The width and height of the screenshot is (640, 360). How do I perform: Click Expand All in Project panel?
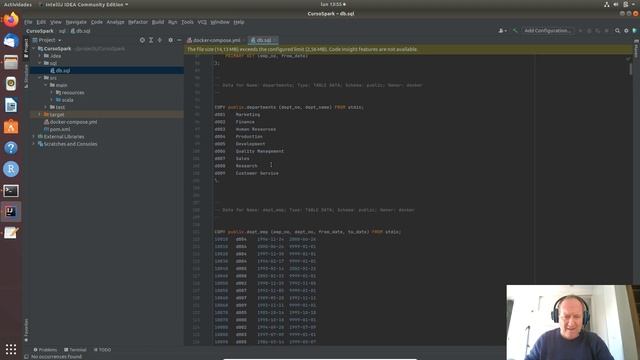coord(151,40)
